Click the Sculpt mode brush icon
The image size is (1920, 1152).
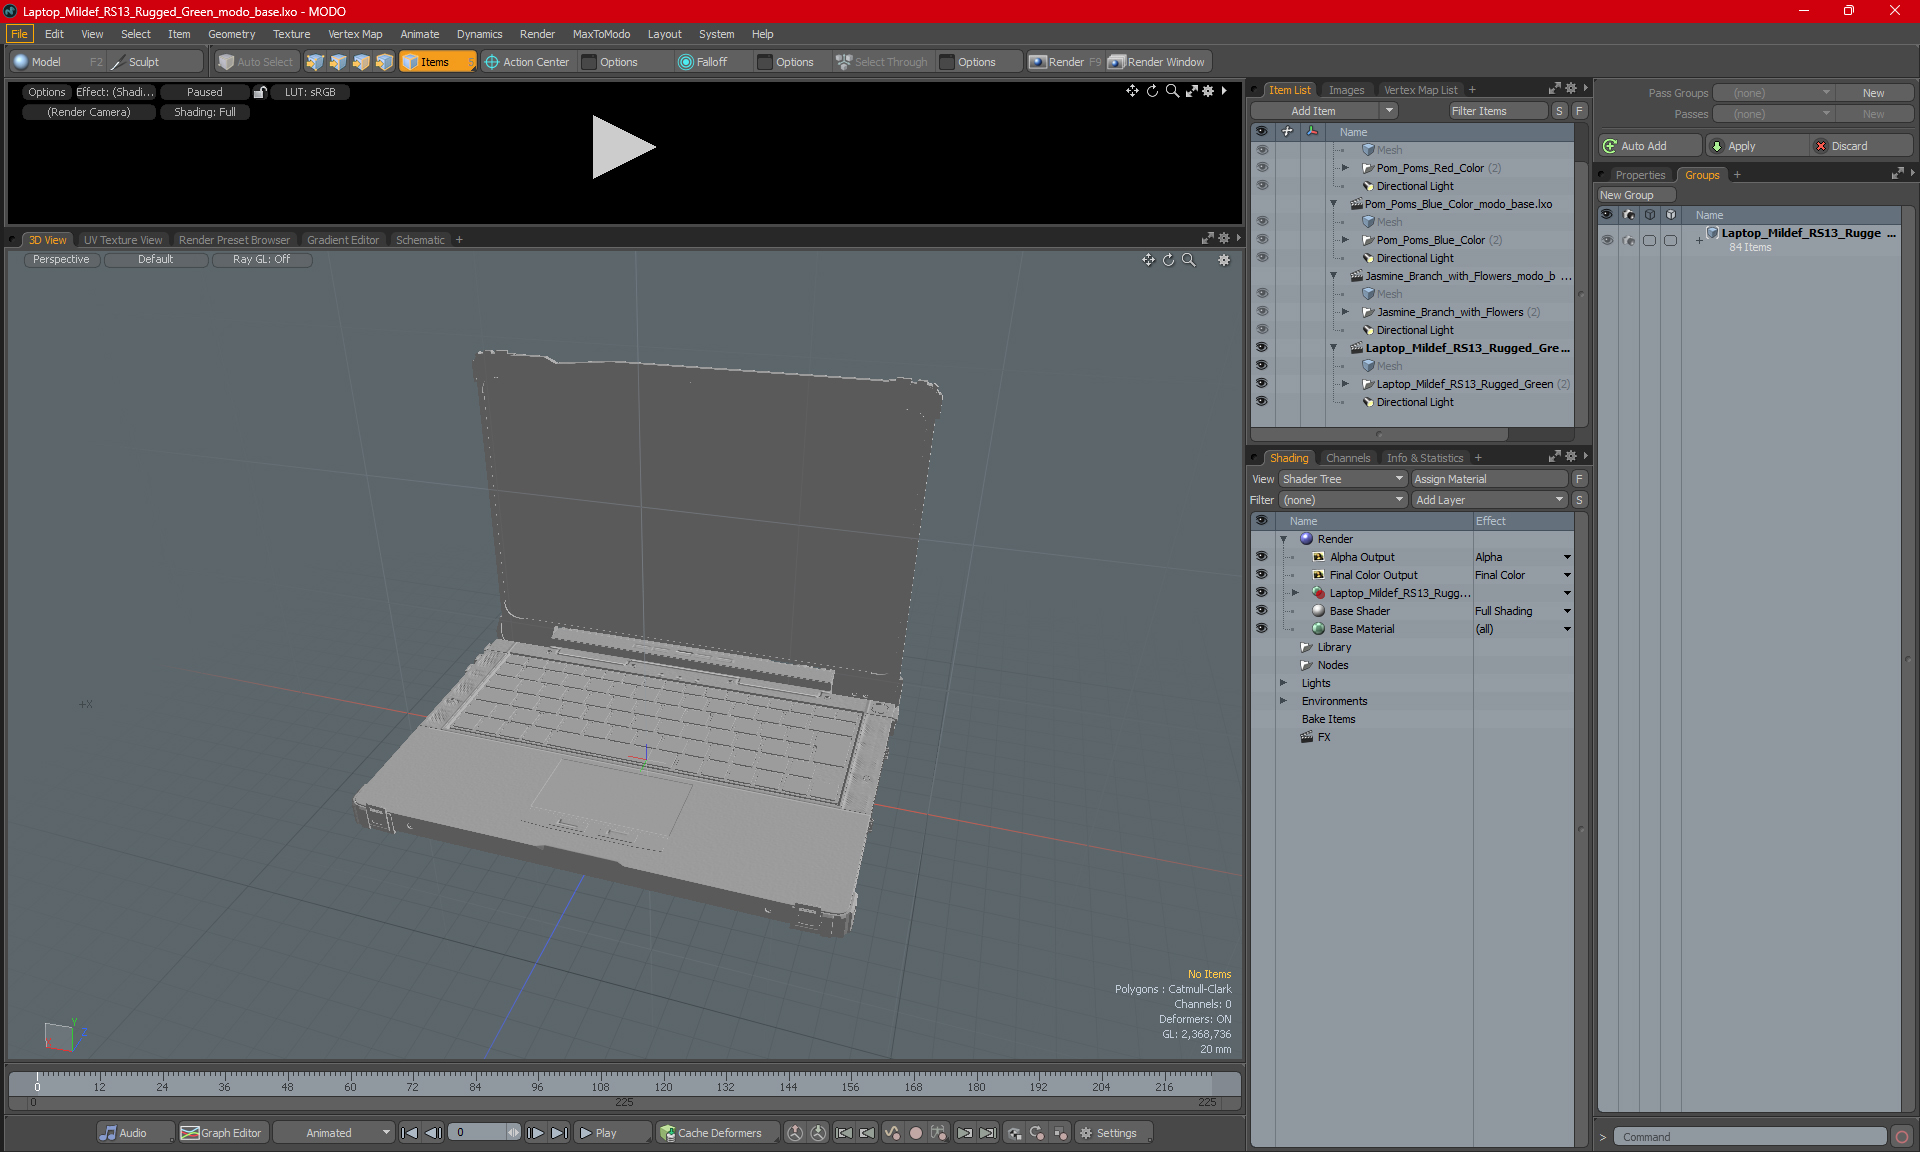(118, 62)
